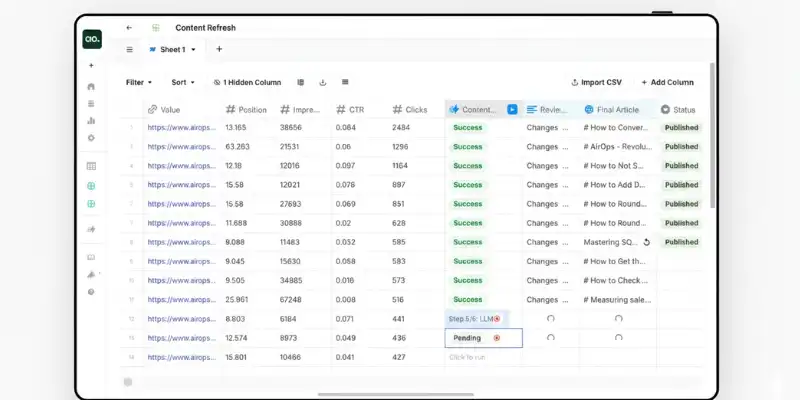Open the hamburger menu beside Sheet 1
The width and height of the screenshot is (800, 400).
(130, 49)
